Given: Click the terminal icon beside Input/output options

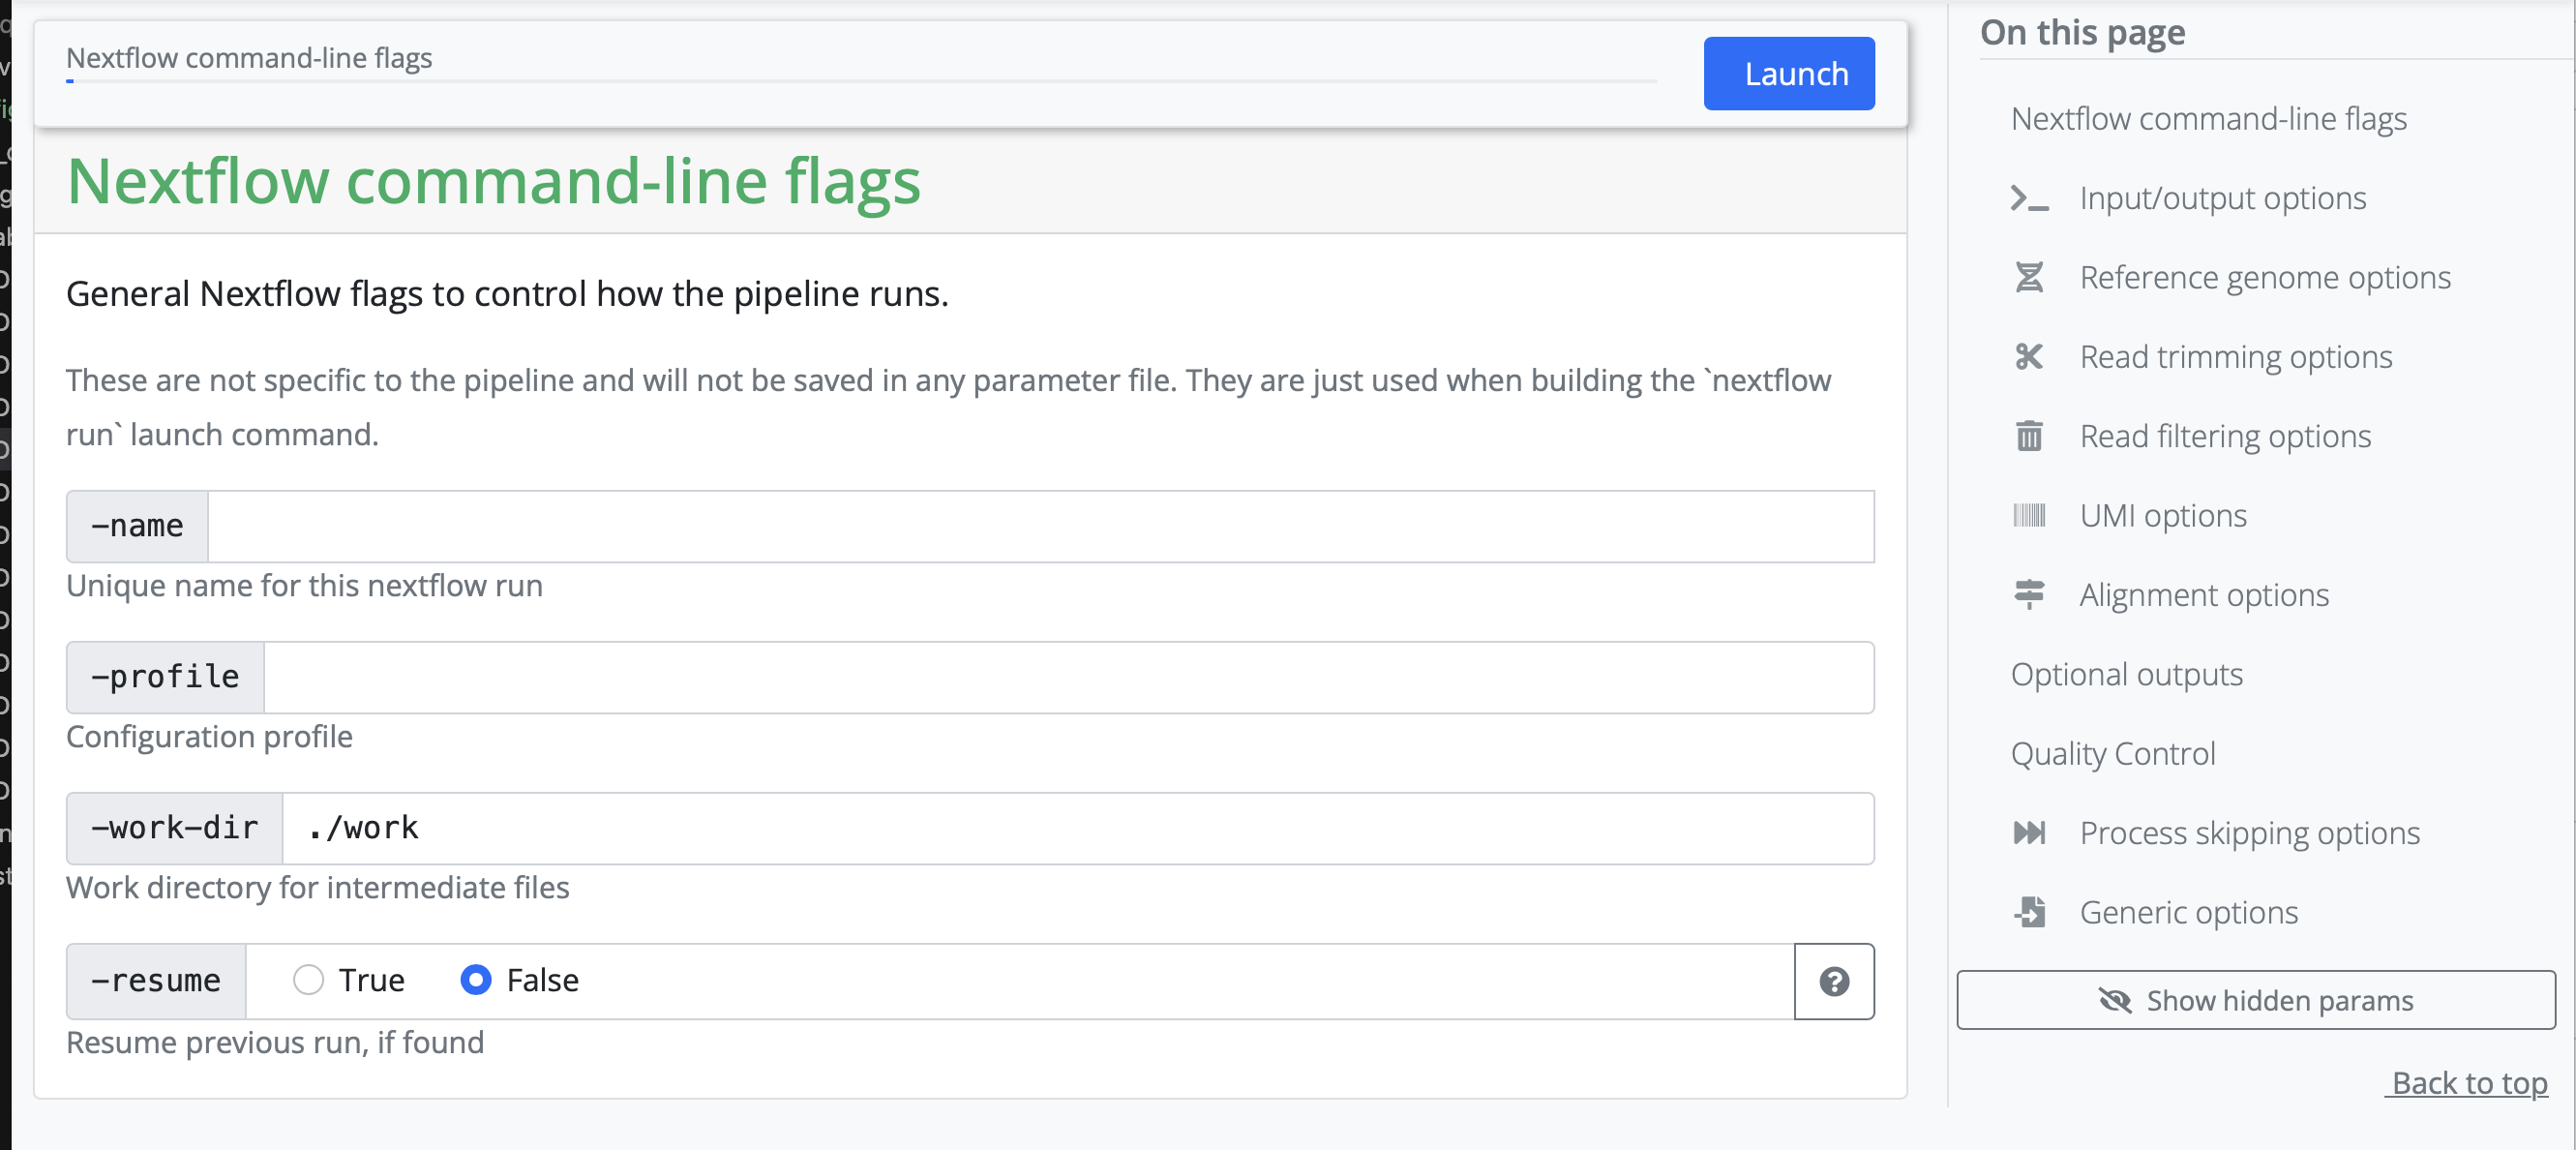Looking at the screenshot, I should tap(2029, 198).
